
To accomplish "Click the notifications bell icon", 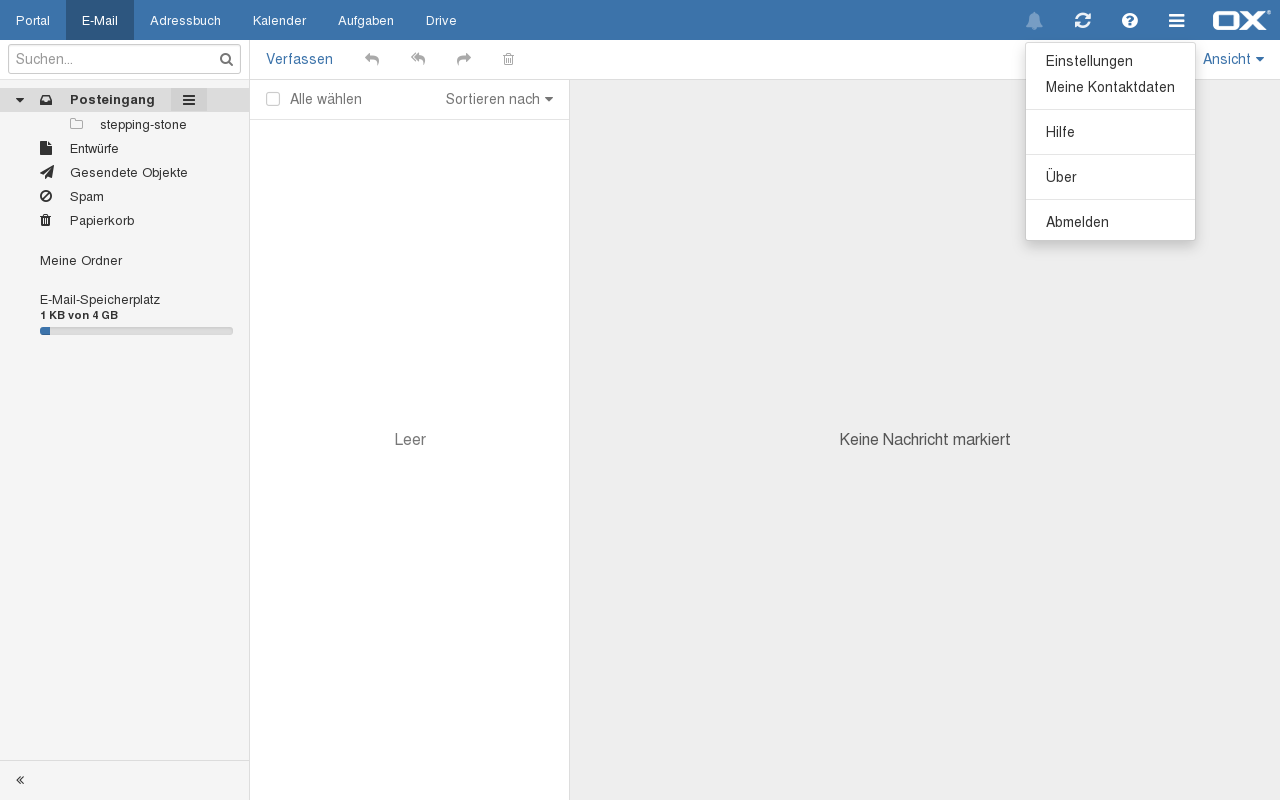I will (1034, 21).
